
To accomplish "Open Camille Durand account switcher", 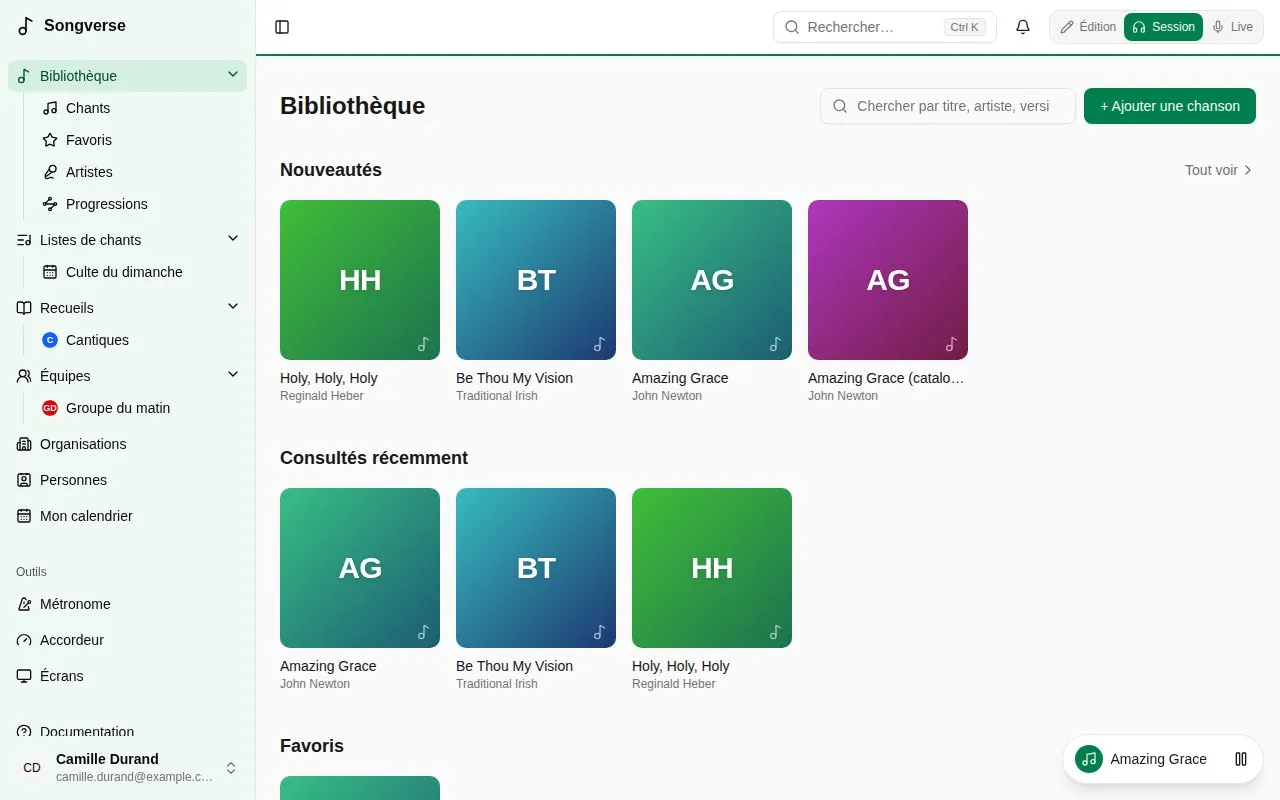I will 127,768.
